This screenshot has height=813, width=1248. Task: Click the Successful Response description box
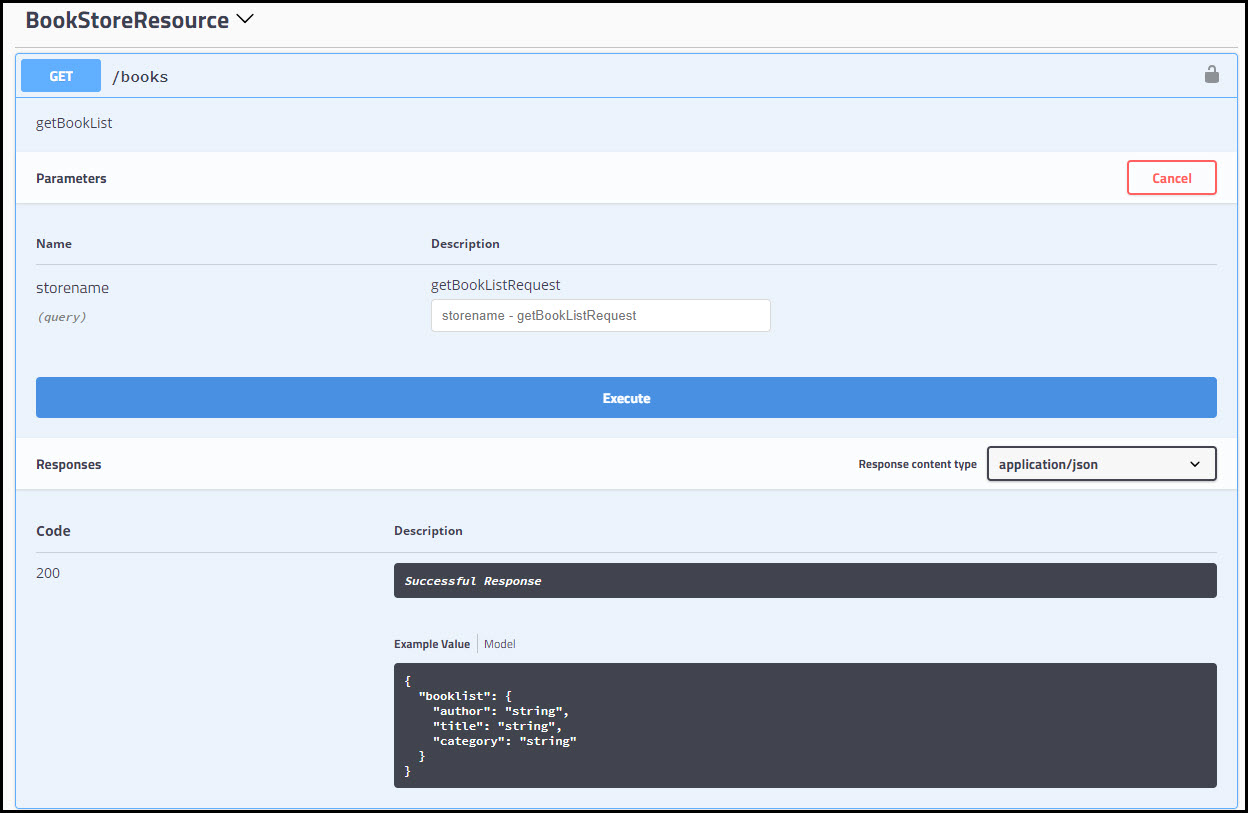804,581
